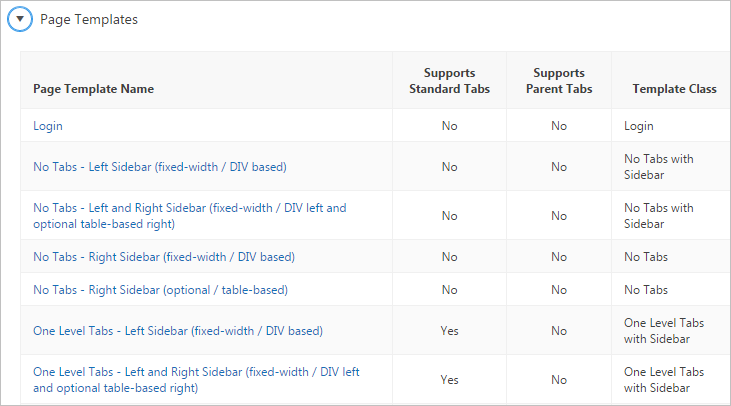
Task: Open One Level Tabs - Left Sidebar template
Action: tap(178, 331)
